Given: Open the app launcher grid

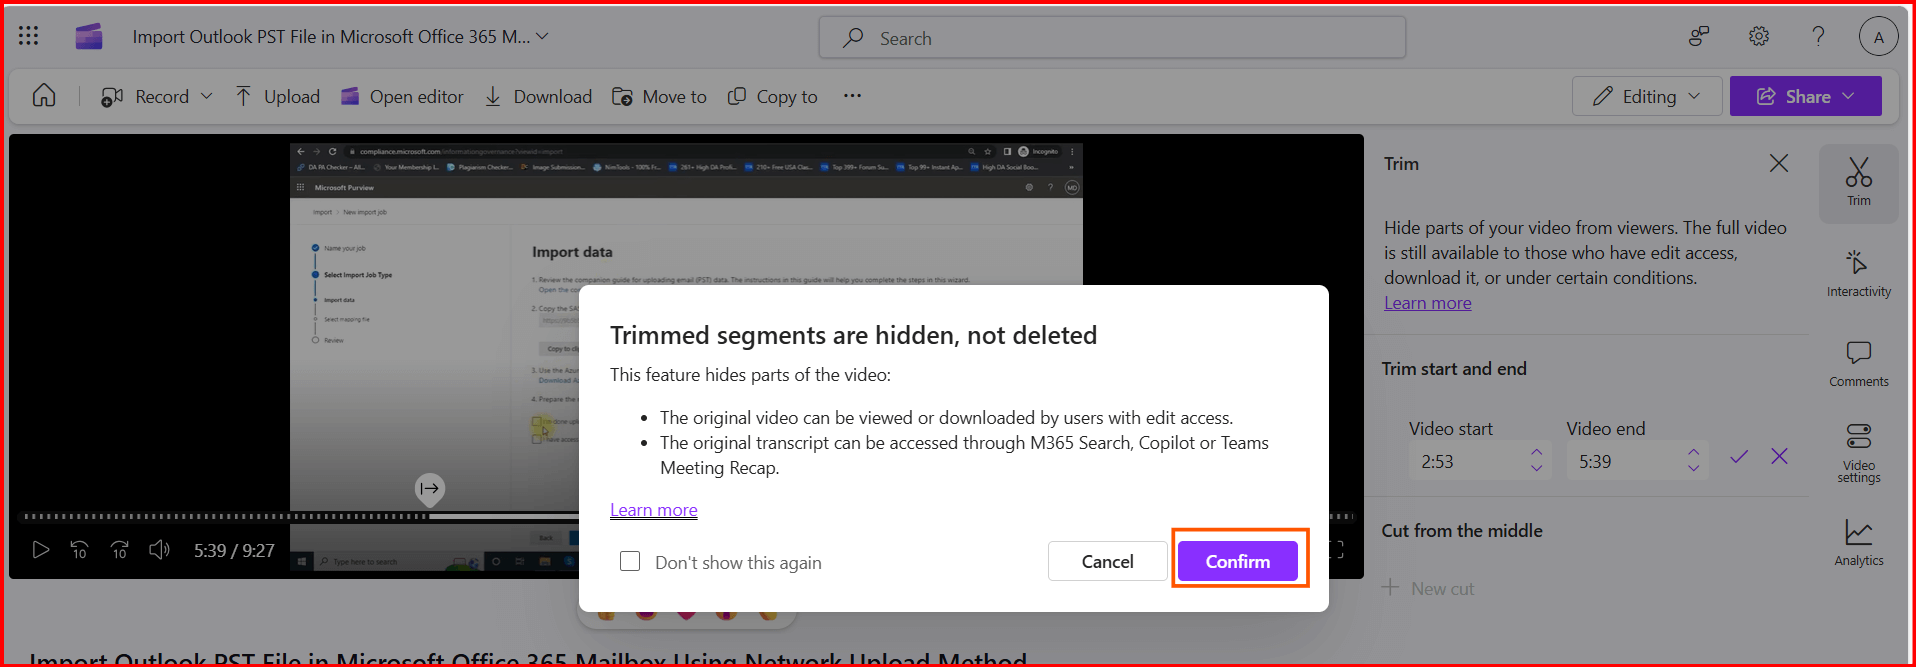Looking at the screenshot, I should 28,37.
